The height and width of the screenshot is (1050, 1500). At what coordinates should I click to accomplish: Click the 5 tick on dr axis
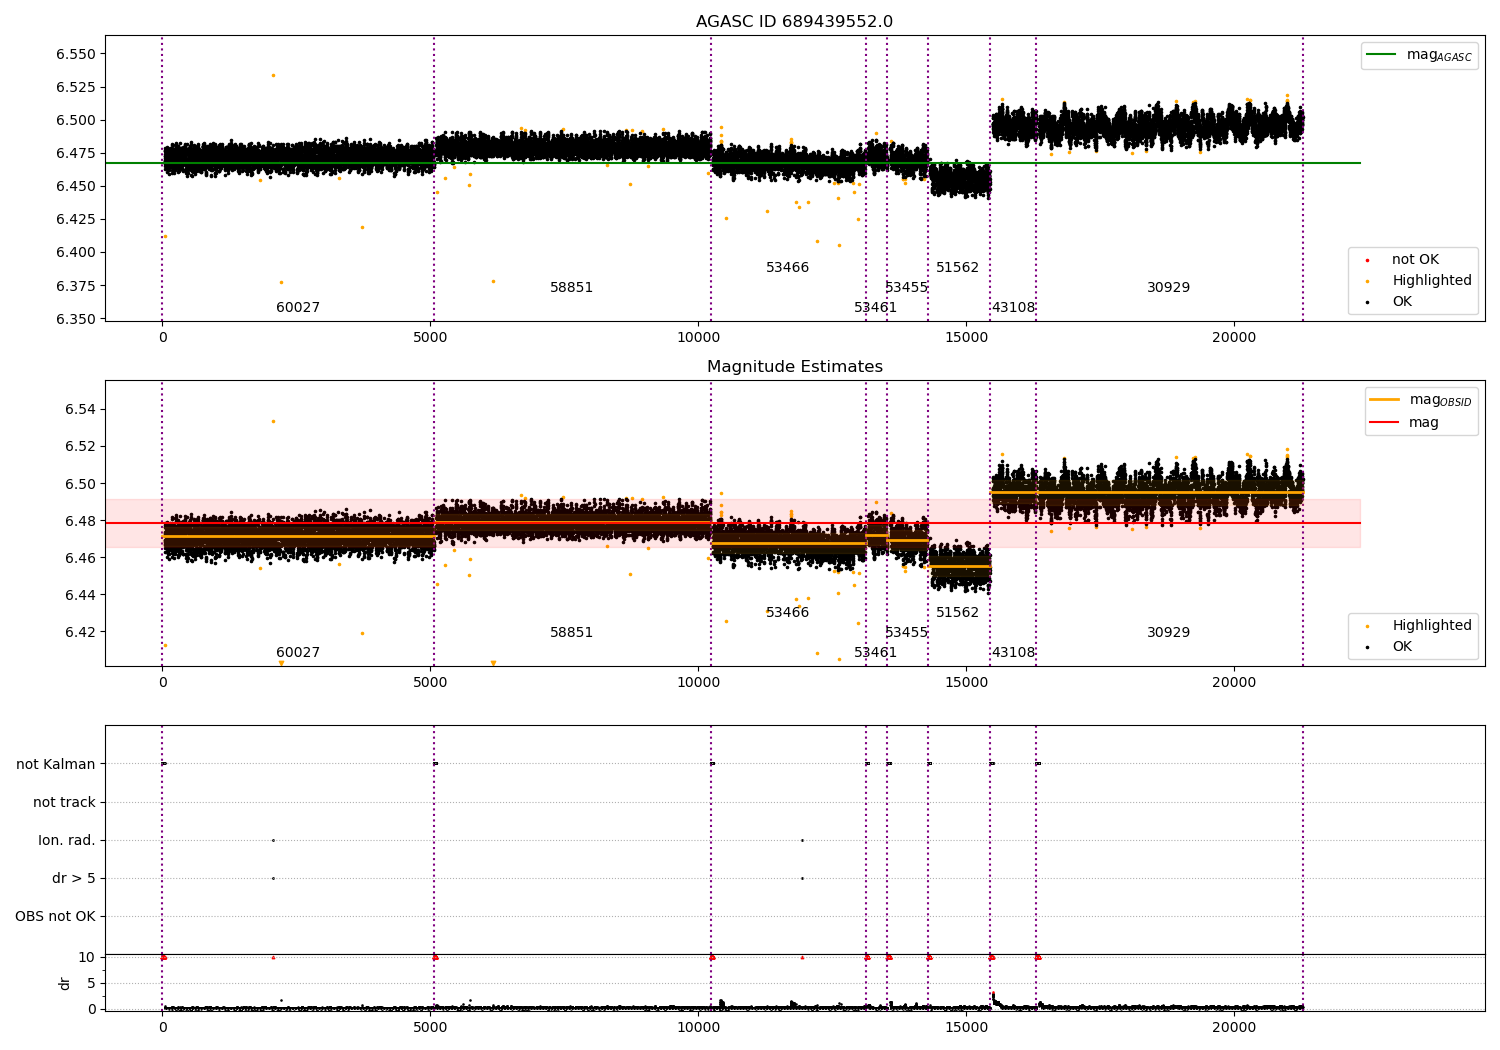click(x=91, y=983)
